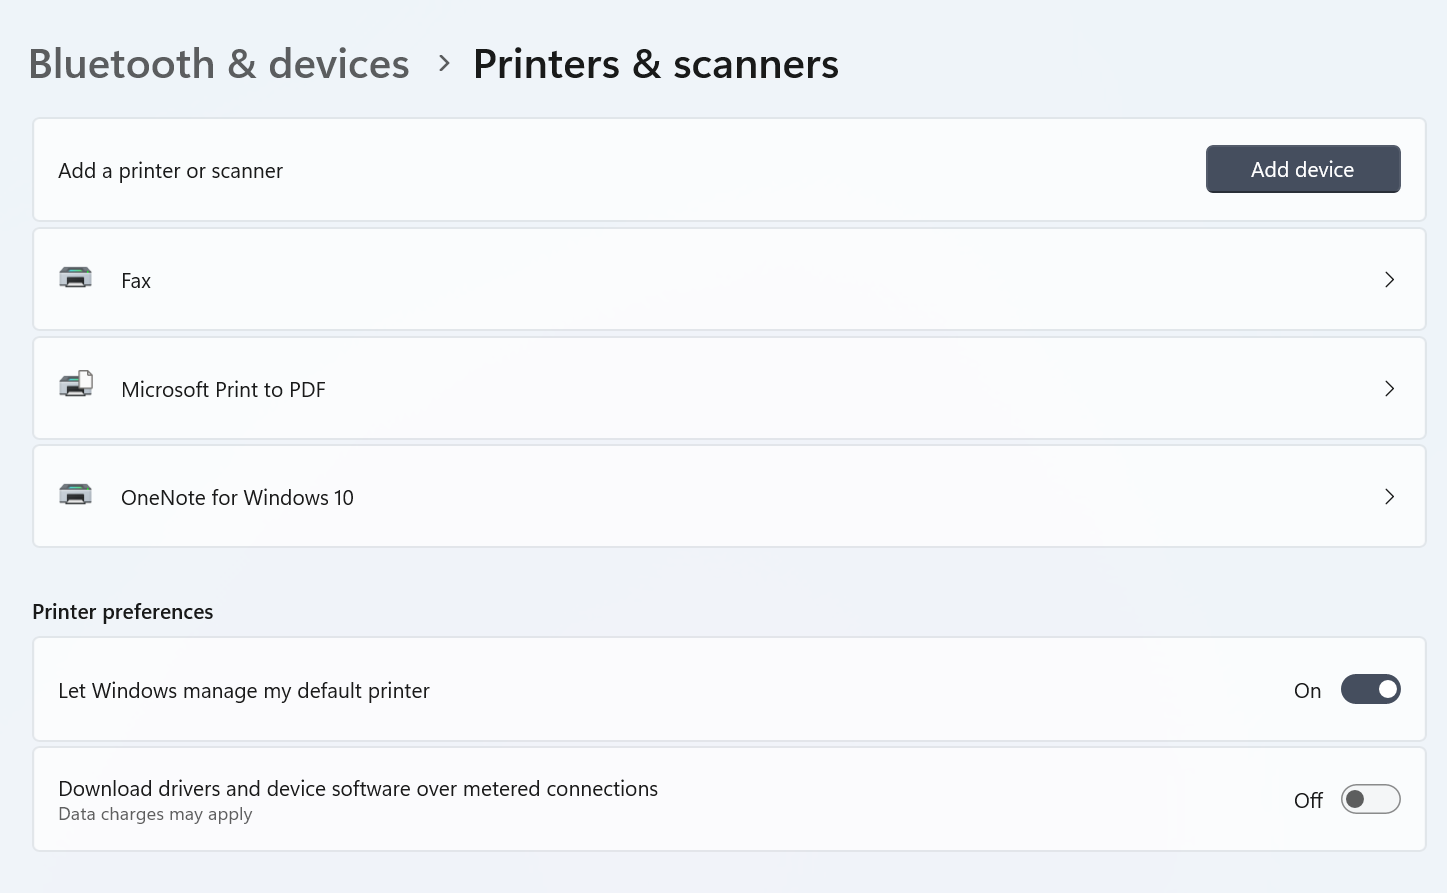Open Microsoft Print to PDF chevron arrow
Viewport: 1447px width, 893px height.
click(1389, 389)
